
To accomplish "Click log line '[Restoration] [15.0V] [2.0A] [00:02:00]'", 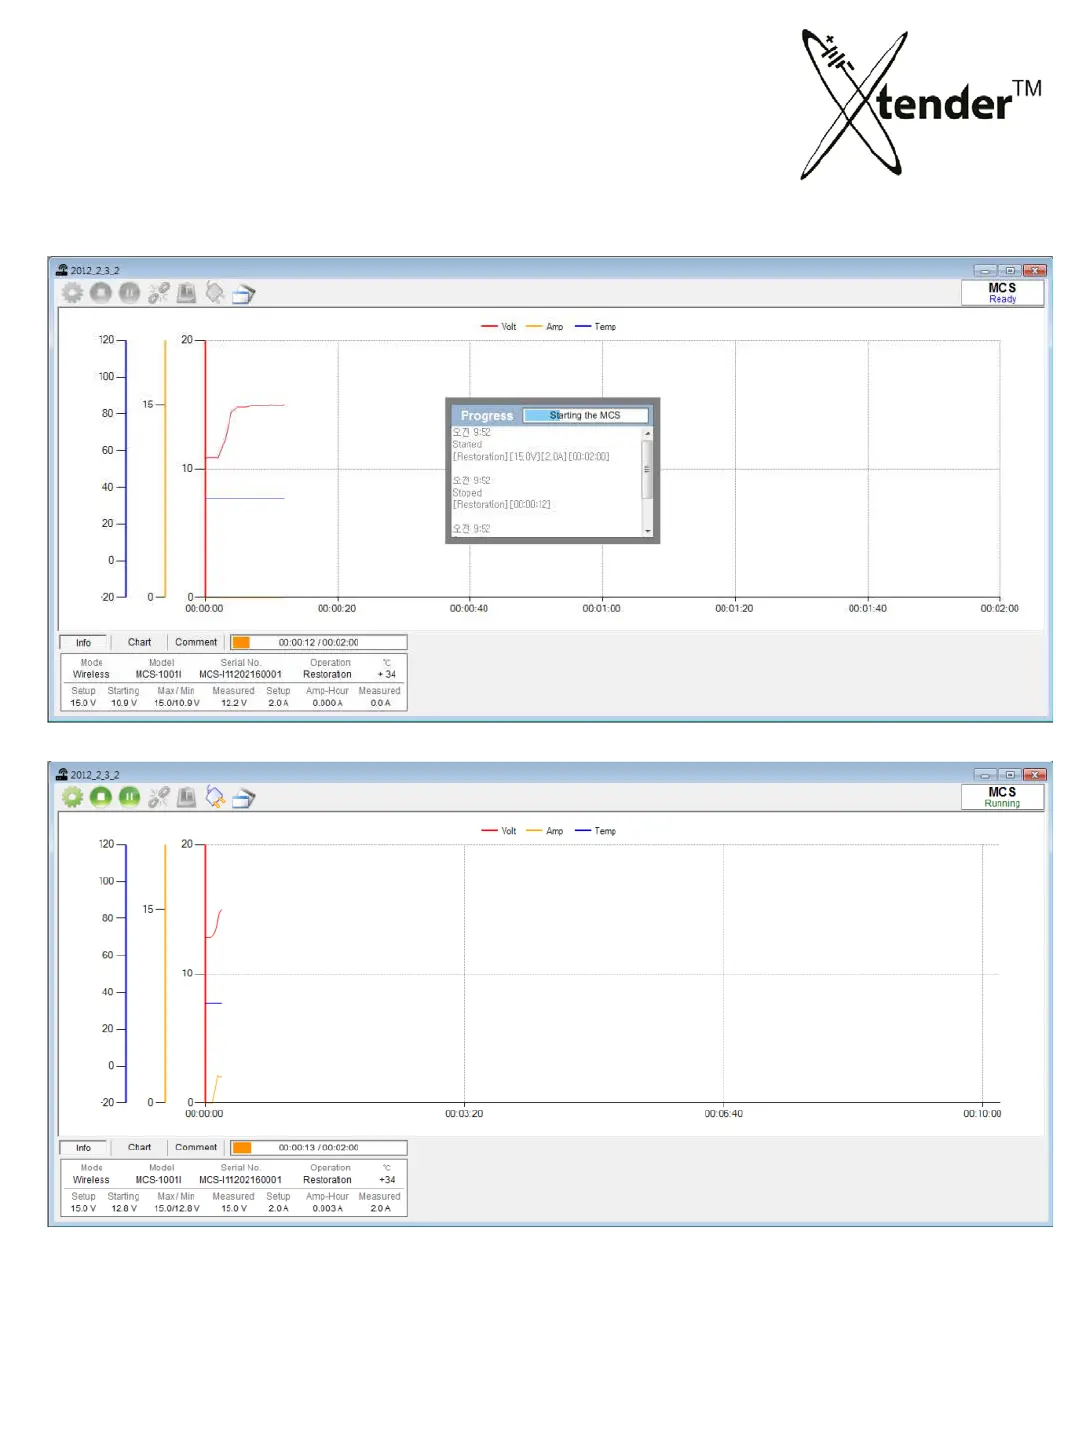I will [531, 457].
